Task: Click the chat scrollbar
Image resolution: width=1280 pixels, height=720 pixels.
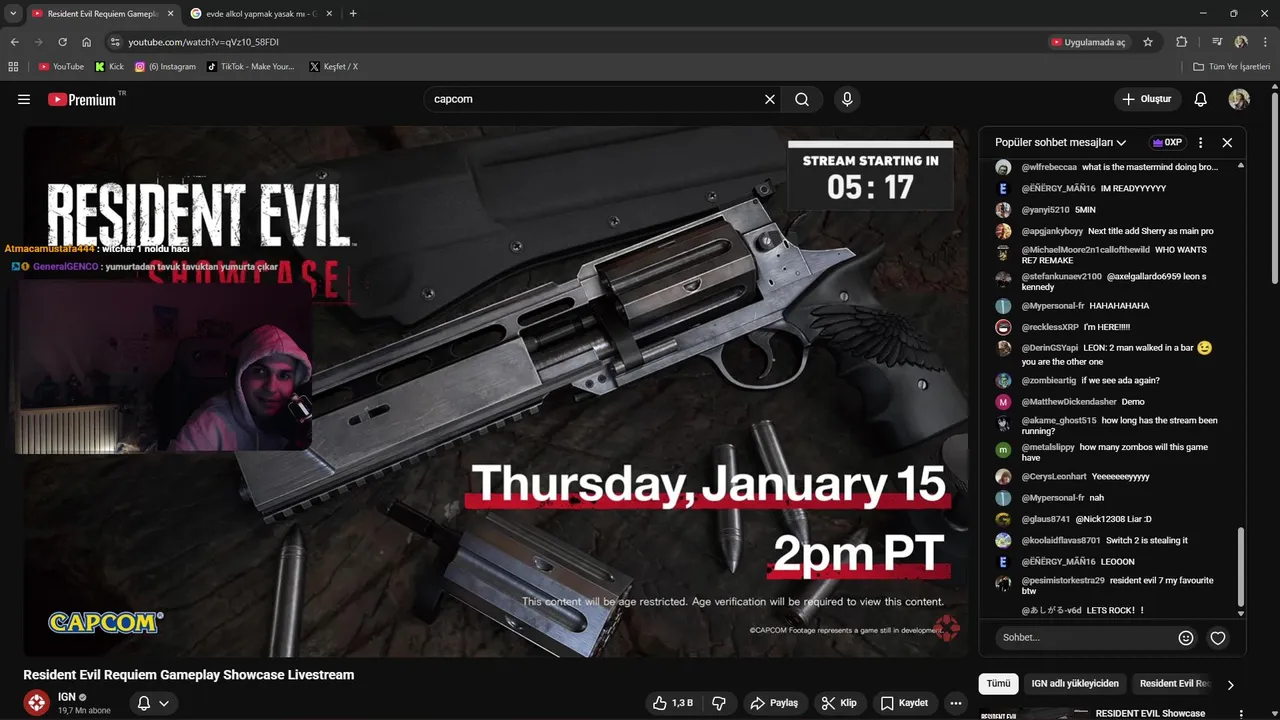Action: (1241, 568)
